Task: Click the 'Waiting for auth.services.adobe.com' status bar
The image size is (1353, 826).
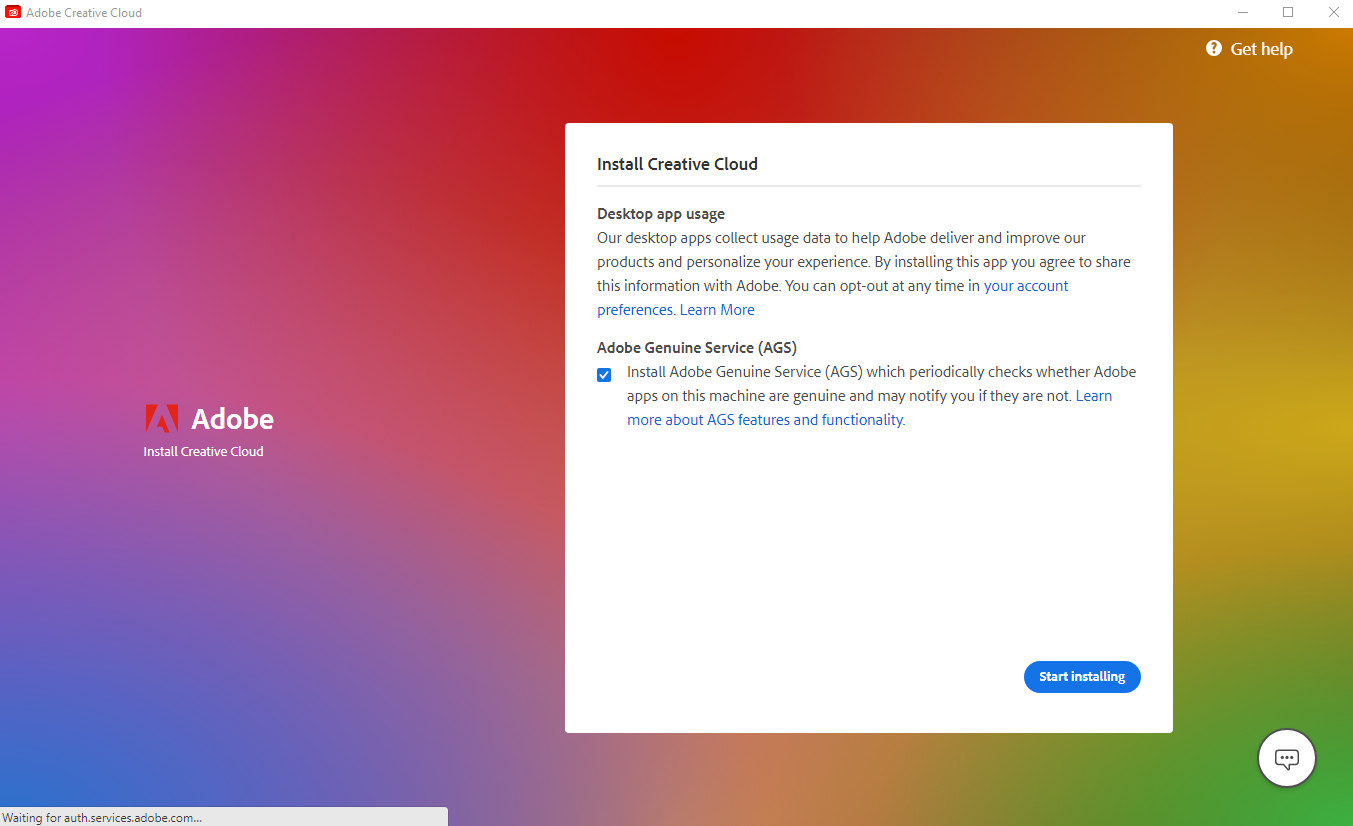Action: 102,817
